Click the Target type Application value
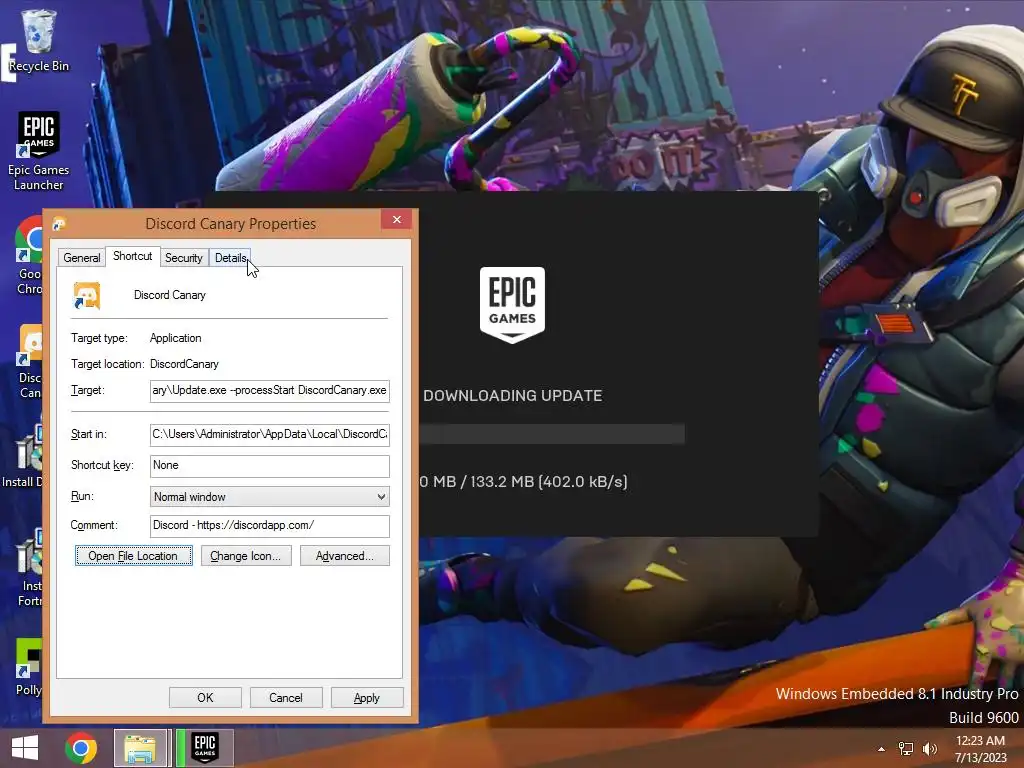 (176, 338)
